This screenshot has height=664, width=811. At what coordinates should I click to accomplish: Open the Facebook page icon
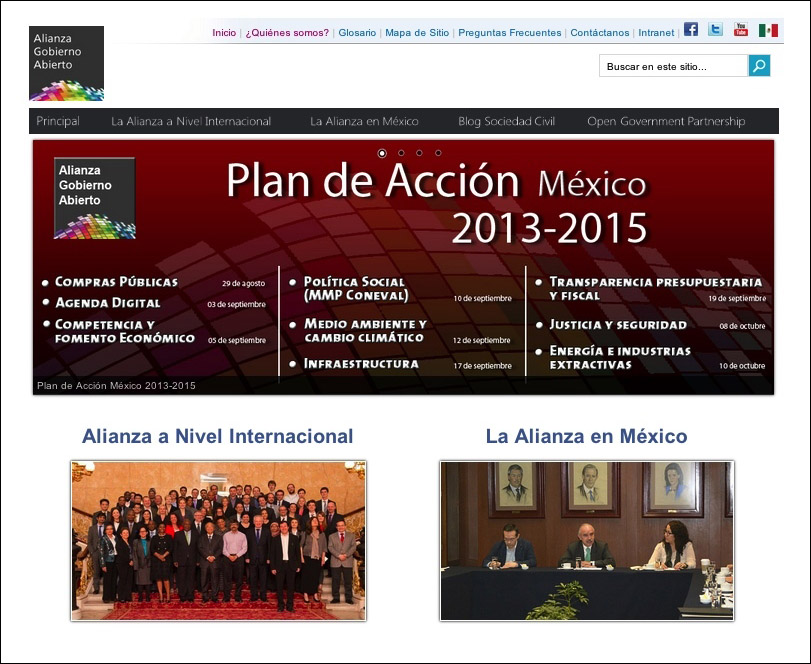[690, 29]
